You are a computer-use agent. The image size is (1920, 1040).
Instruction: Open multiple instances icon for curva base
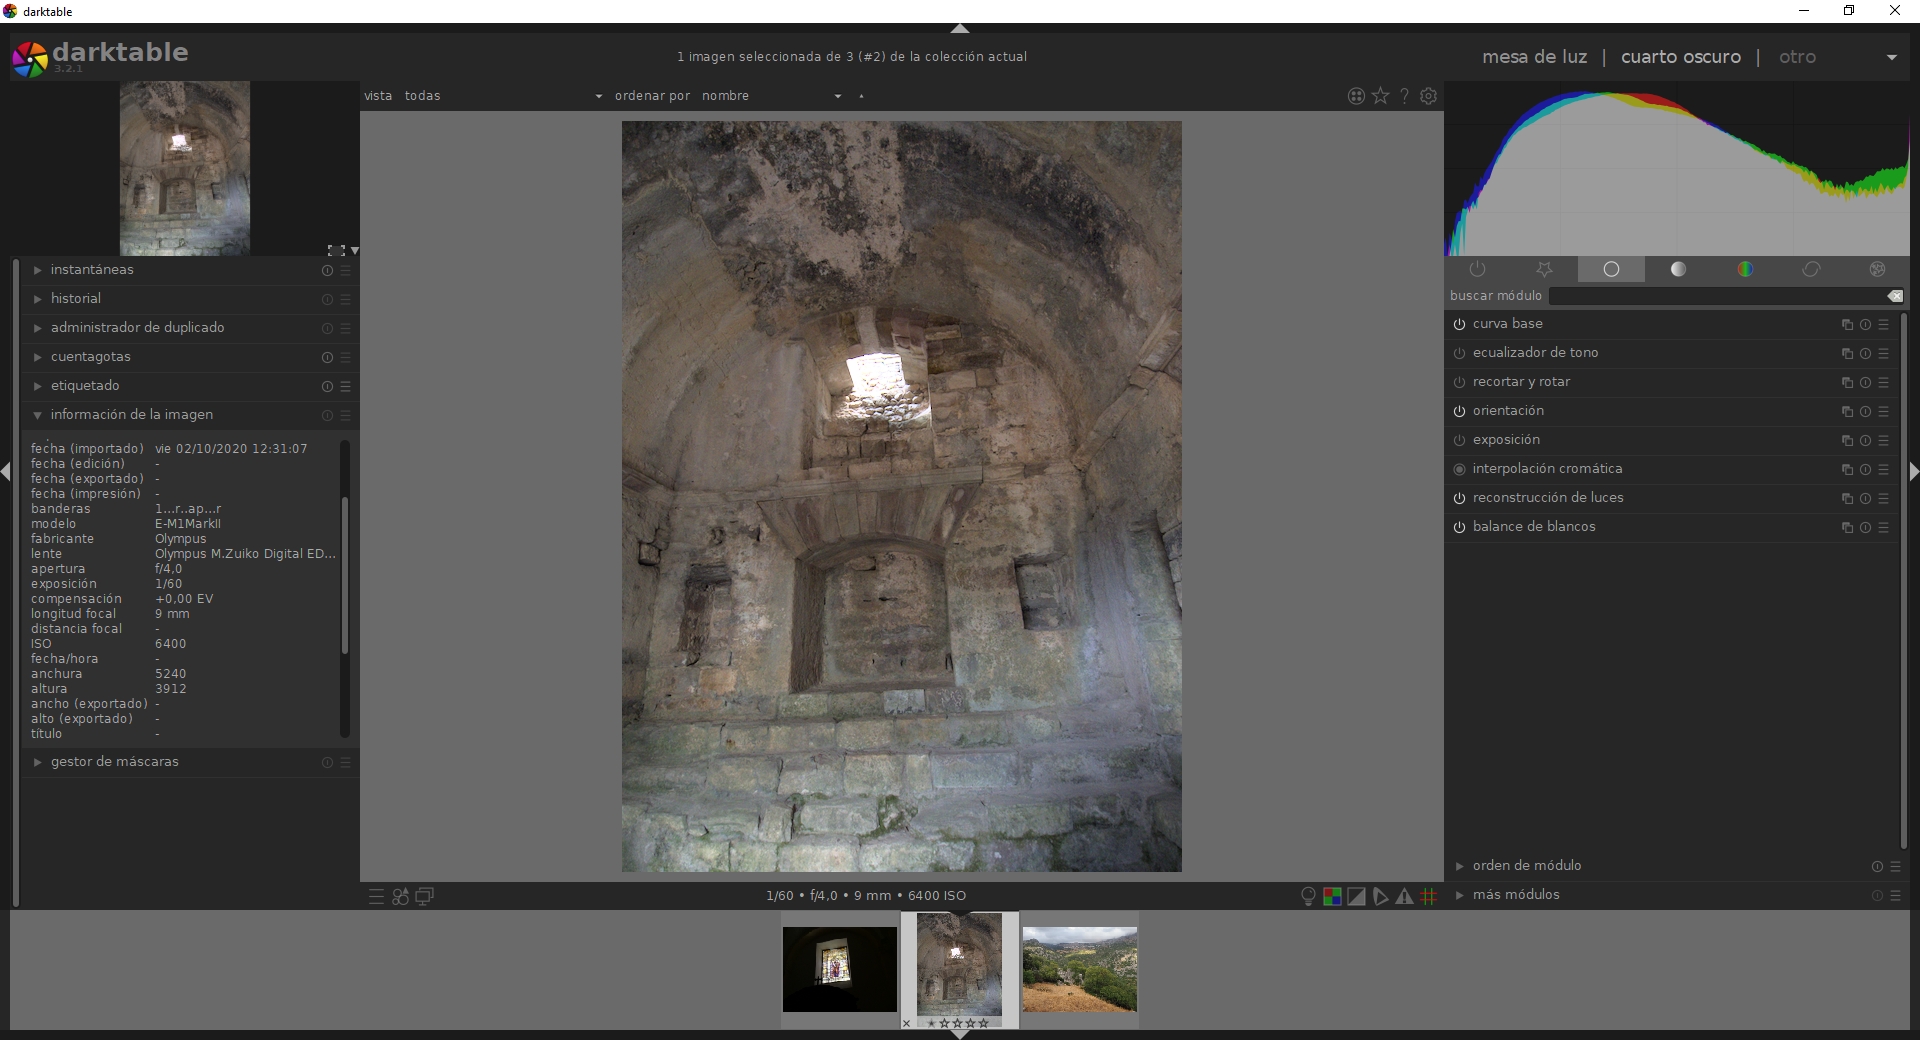(1847, 325)
